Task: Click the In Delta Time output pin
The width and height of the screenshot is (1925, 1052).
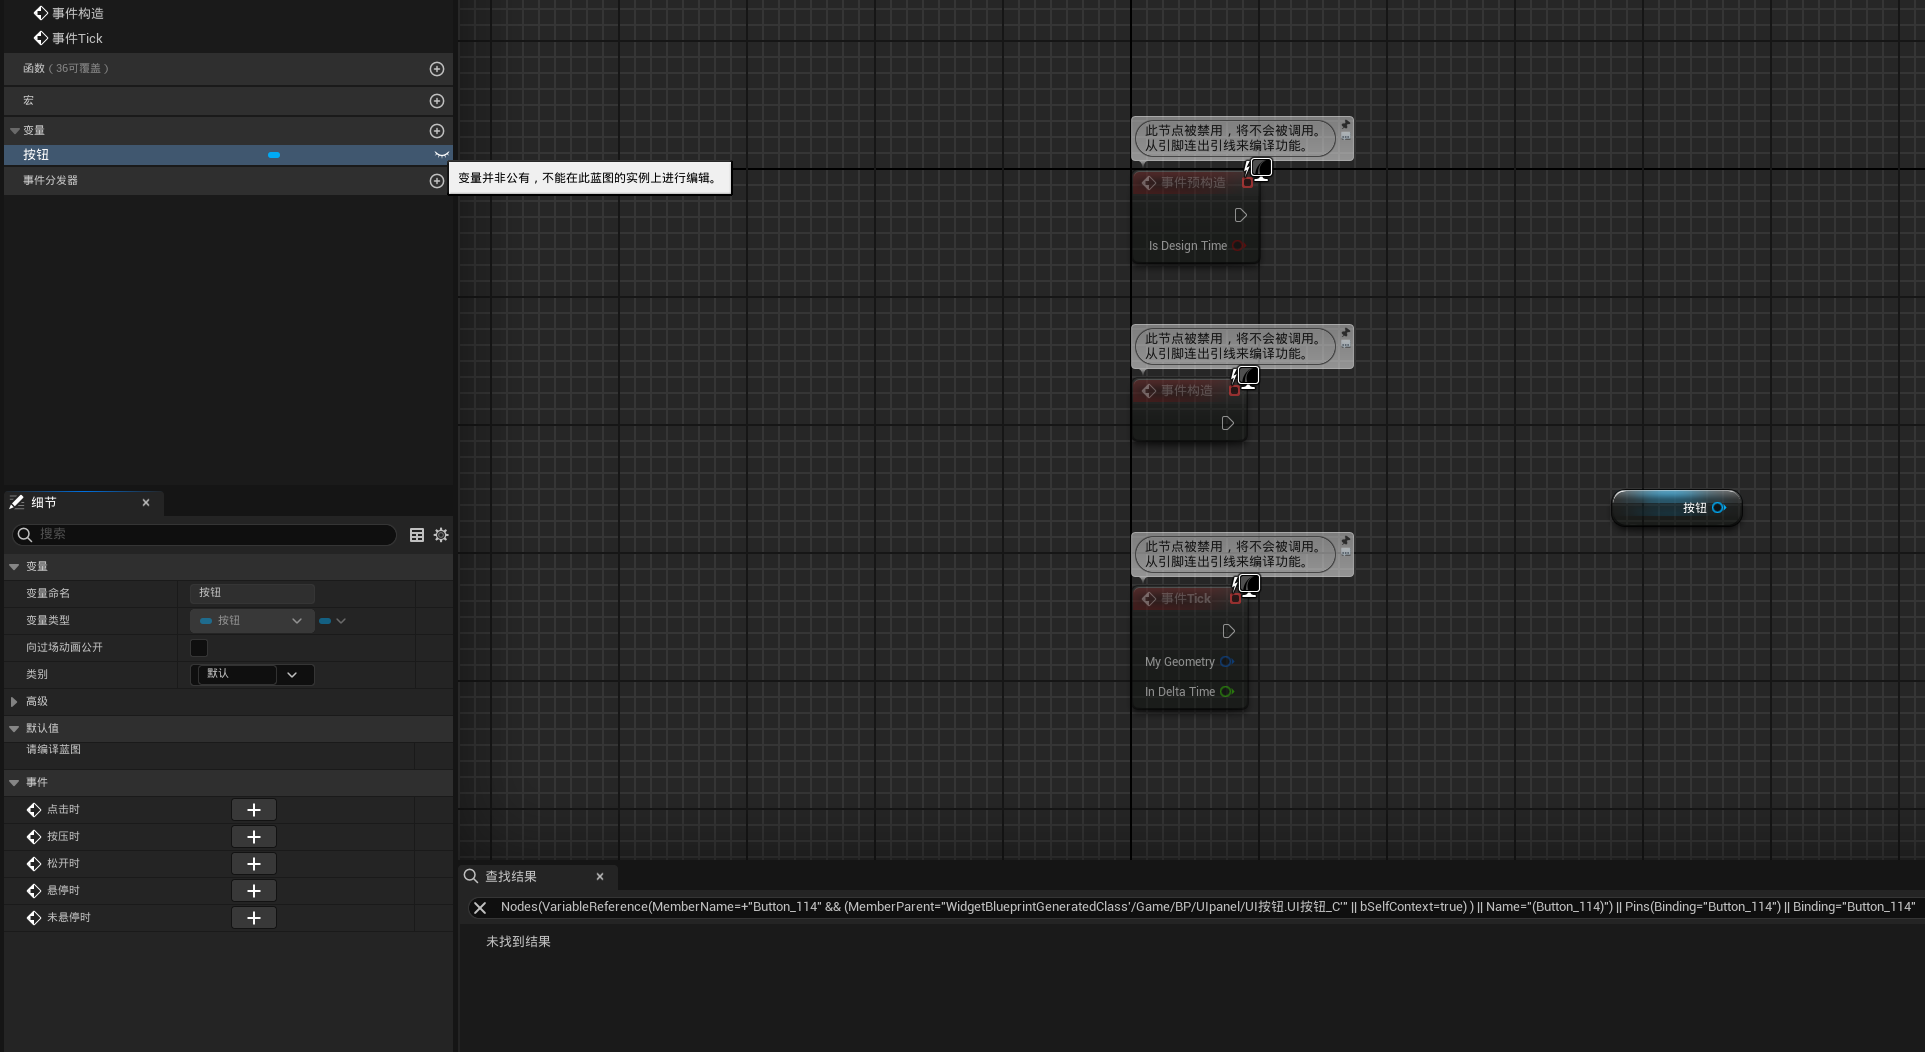Action: 1227,692
